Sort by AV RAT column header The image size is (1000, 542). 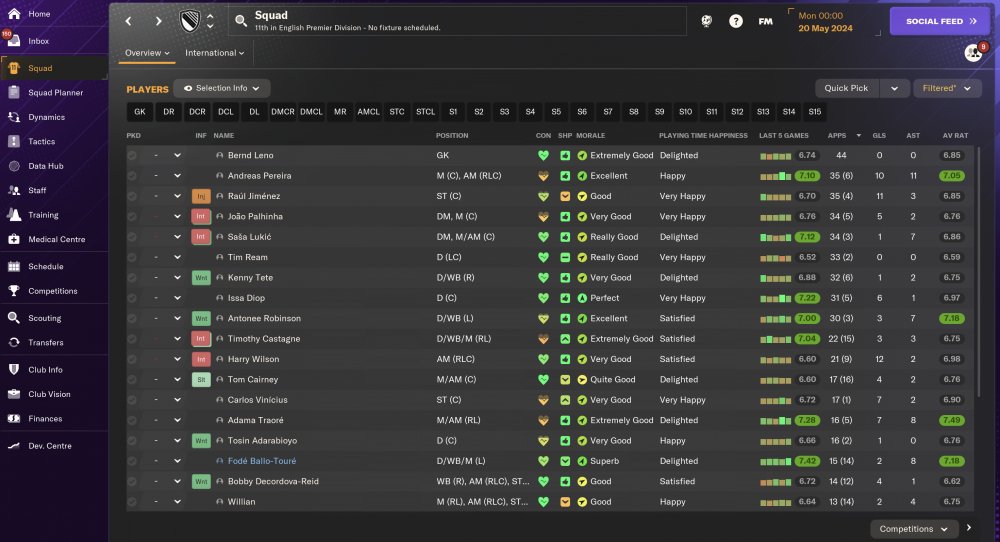955,136
